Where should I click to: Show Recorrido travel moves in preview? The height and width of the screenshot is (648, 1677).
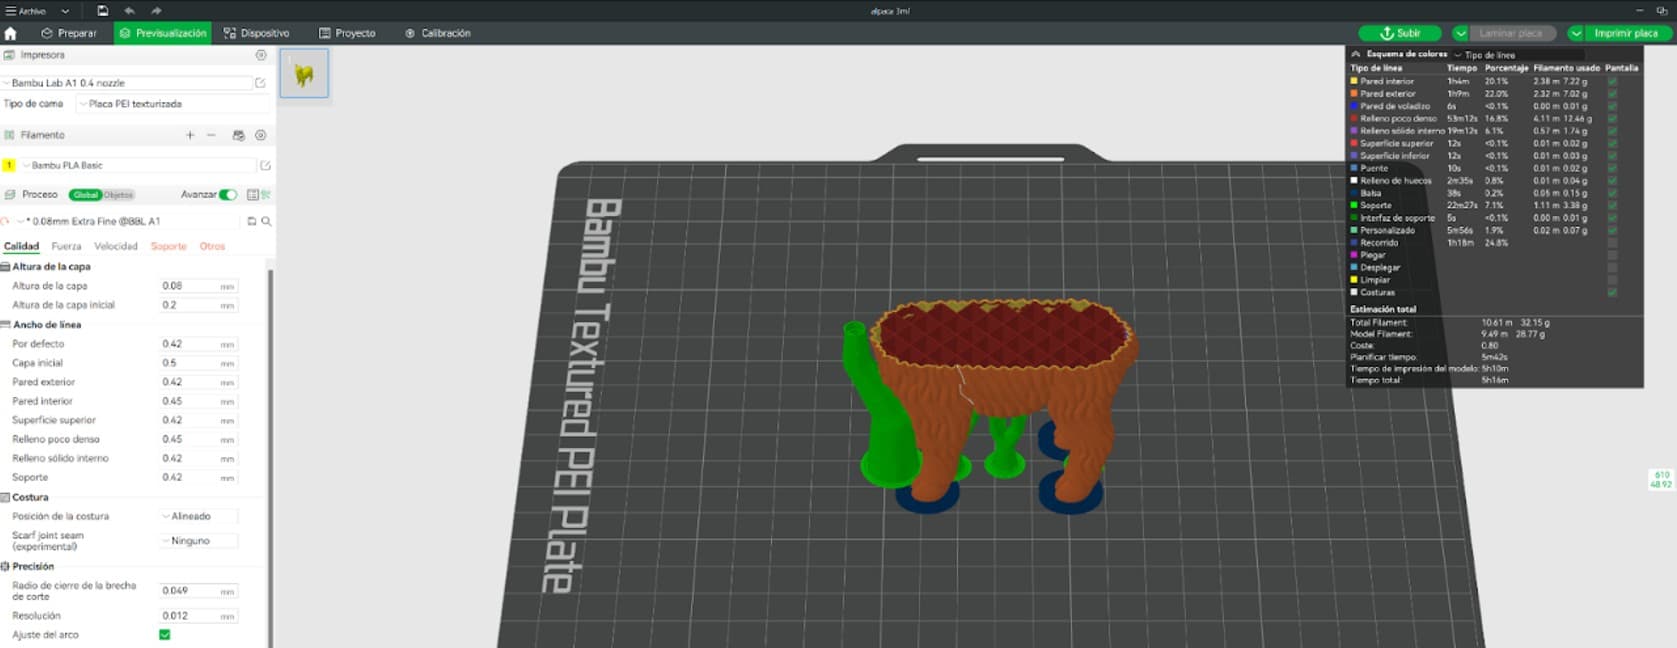pyautogui.click(x=1612, y=243)
